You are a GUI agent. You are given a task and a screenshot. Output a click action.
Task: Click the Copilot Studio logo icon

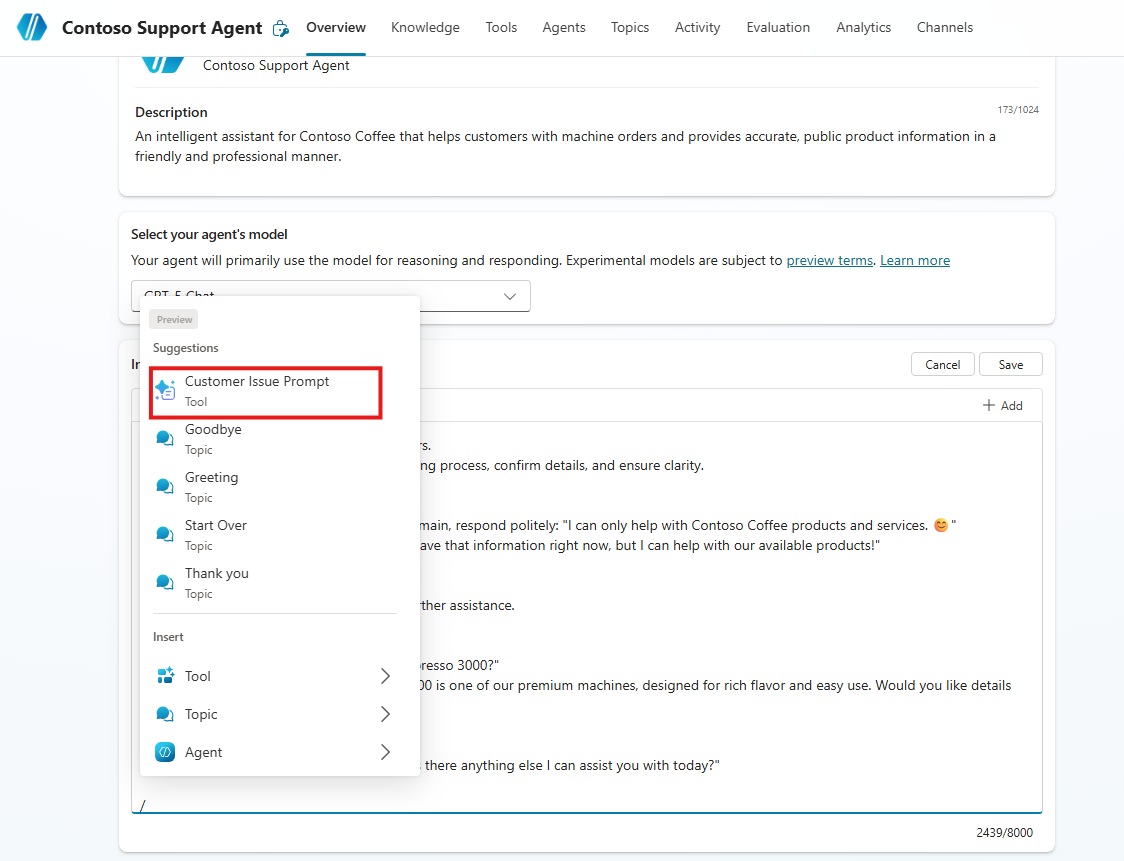(x=32, y=27)
